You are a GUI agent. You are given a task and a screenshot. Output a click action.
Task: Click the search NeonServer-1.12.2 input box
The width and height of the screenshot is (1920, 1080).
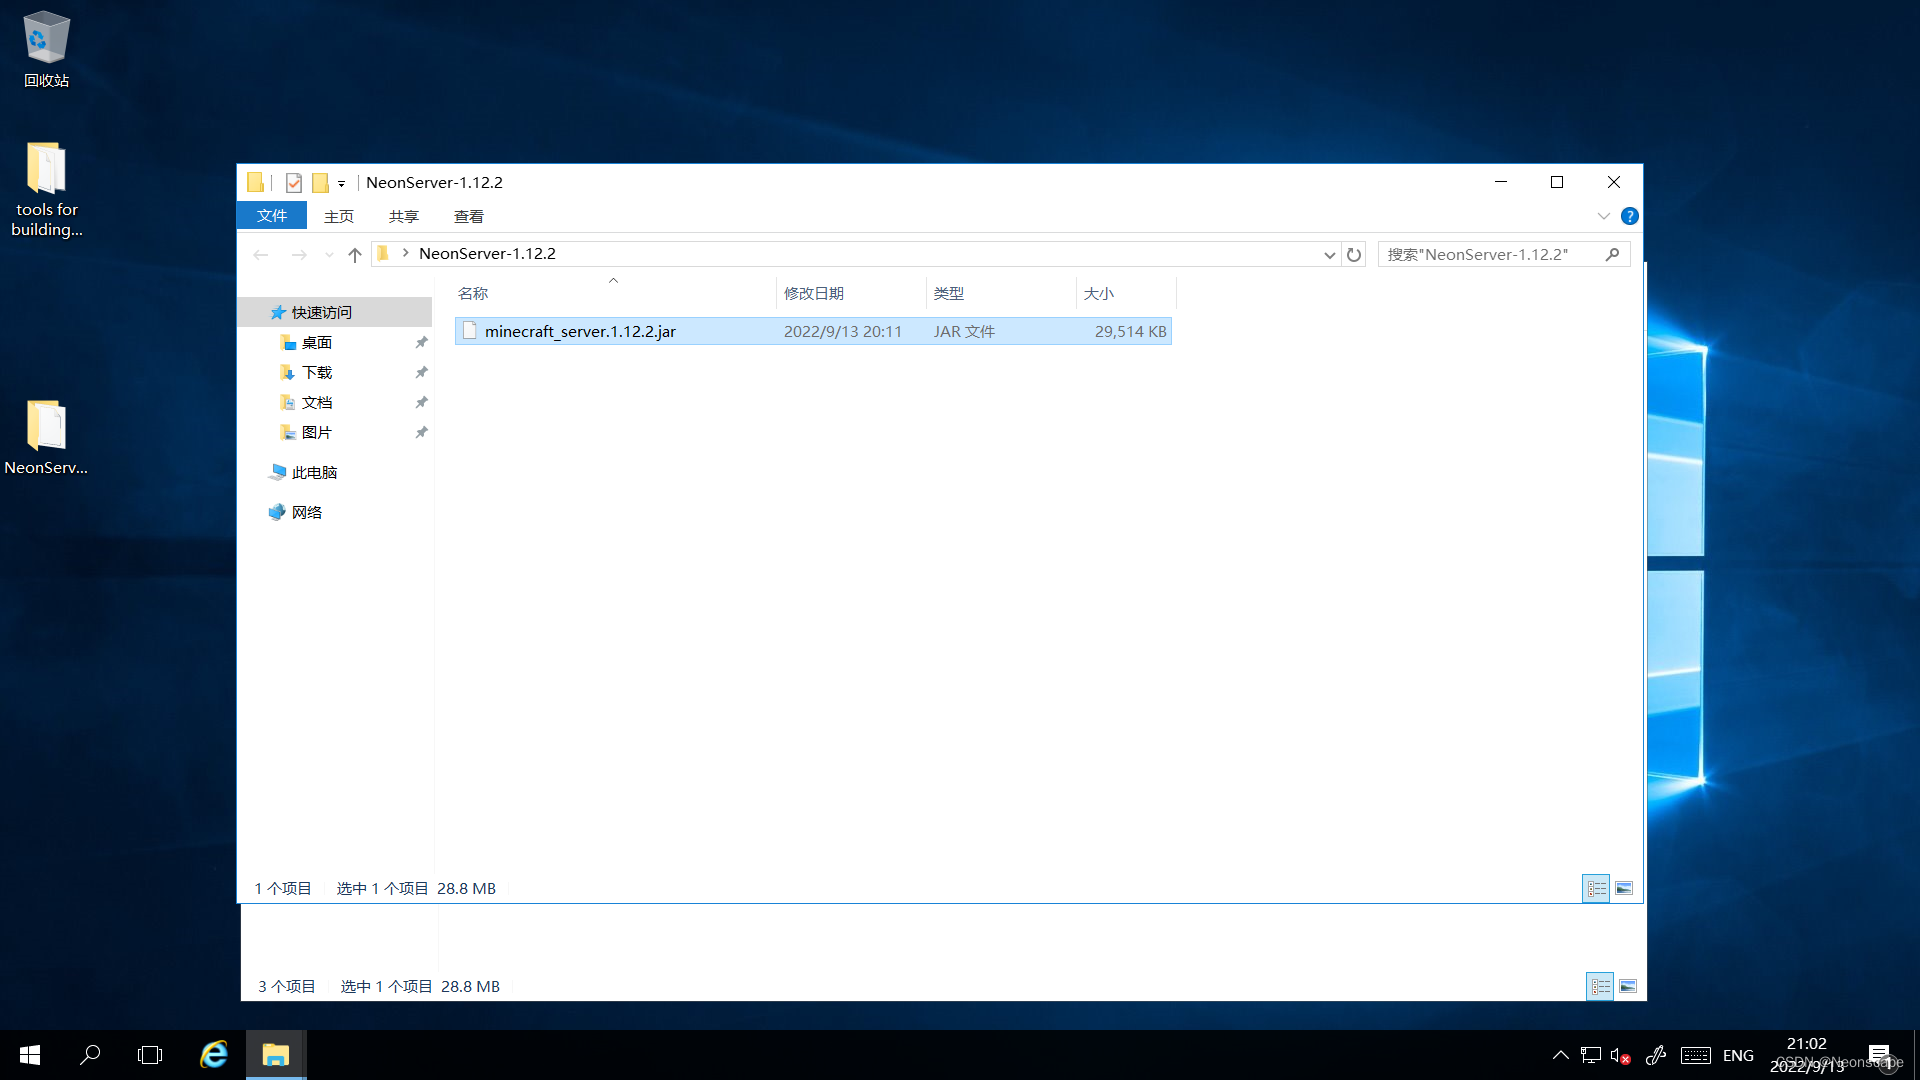[x=1490, y=255]
